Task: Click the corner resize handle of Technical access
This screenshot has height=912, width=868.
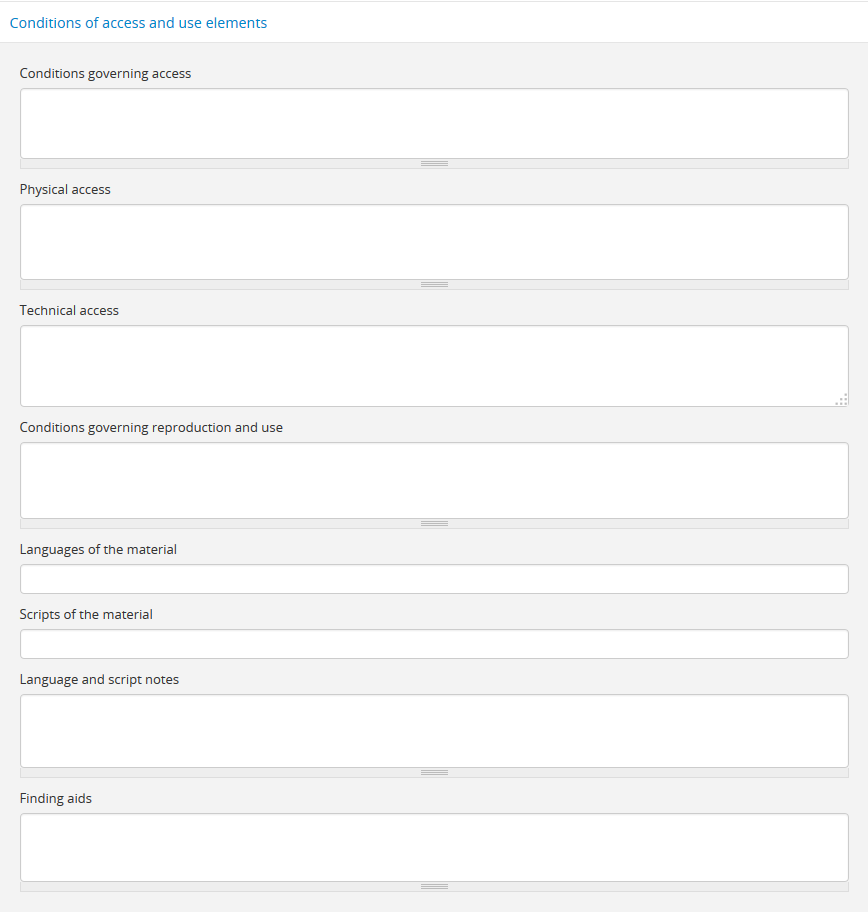Action: pos(842,400)
